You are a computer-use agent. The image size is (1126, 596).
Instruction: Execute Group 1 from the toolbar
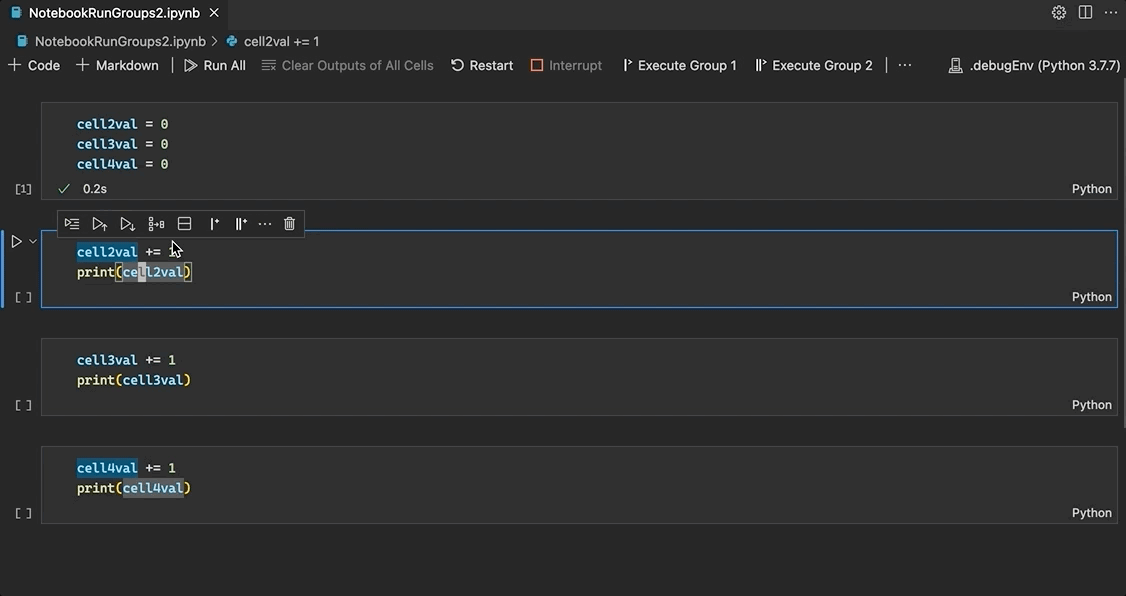pyautogui.click(x=679, y=64)
